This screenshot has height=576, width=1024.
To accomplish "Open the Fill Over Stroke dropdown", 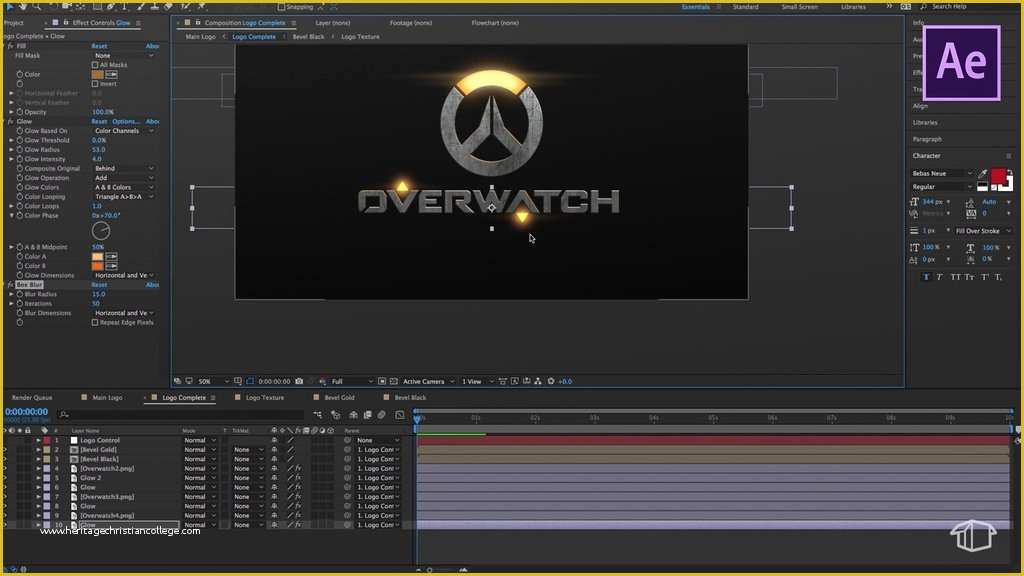I will [x=983, y=231].
